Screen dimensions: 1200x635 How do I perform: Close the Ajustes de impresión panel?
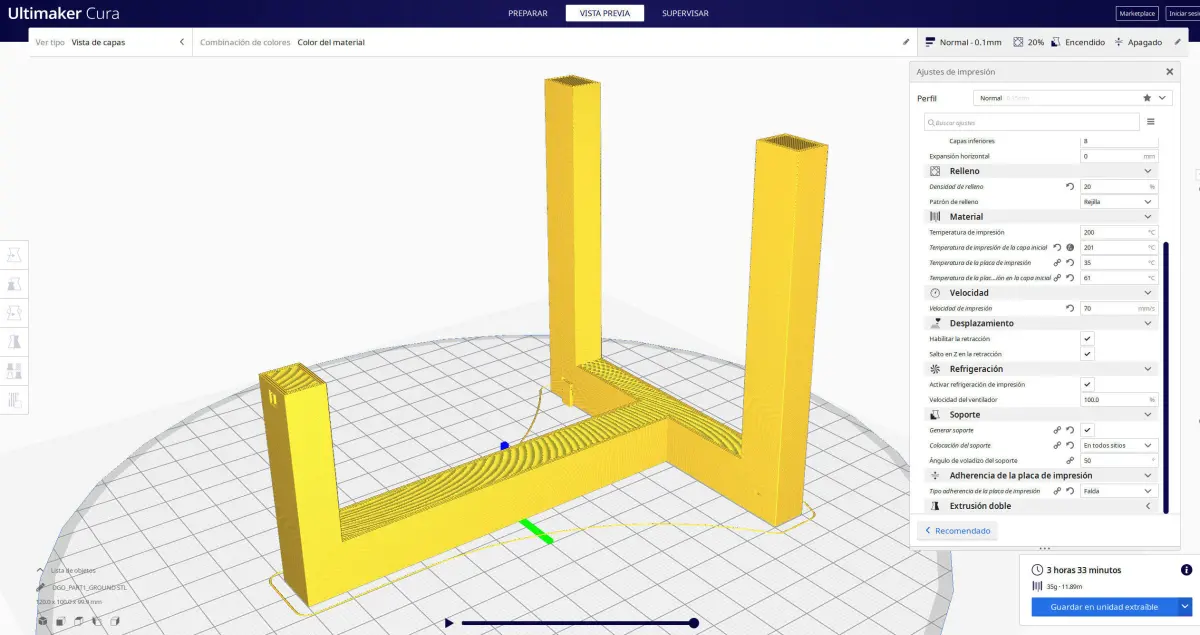coord(1170,72)
